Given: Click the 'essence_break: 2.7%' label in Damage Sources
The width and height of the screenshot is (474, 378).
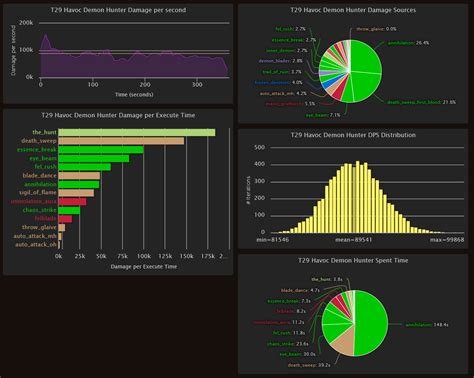Looking at the screenshot, I should [294, 40].
